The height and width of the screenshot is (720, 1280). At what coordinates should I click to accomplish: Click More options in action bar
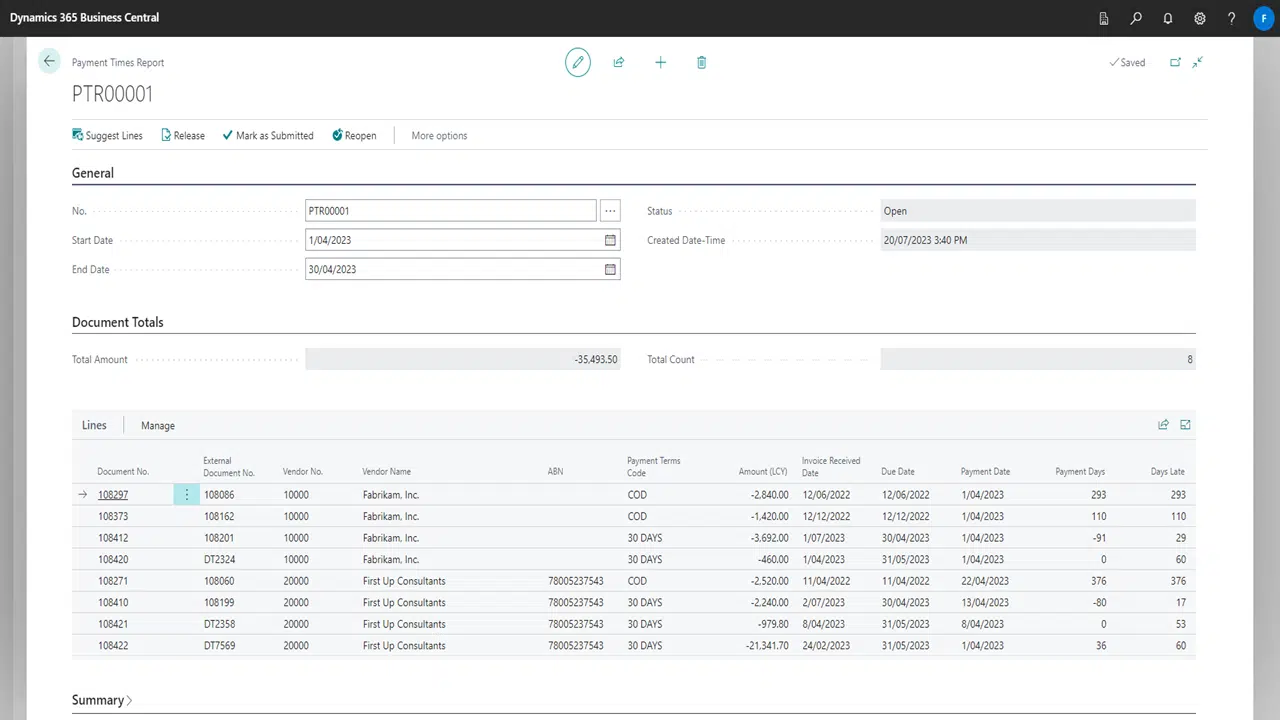(x=439, y=136)
